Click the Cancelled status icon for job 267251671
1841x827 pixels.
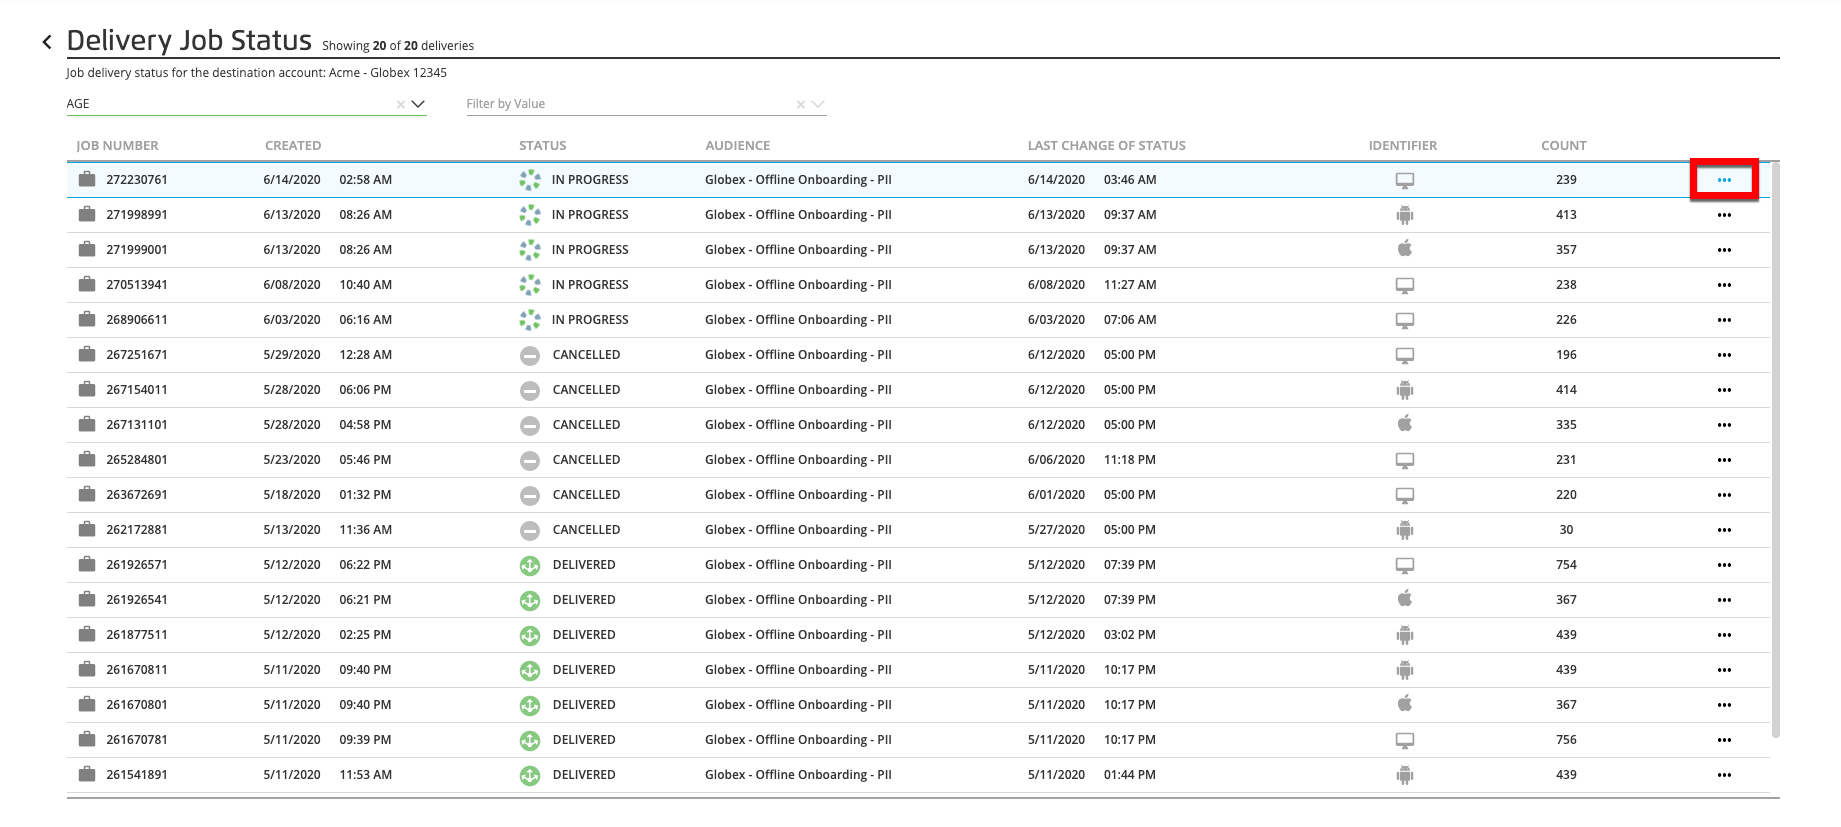(x=530, y=355)
